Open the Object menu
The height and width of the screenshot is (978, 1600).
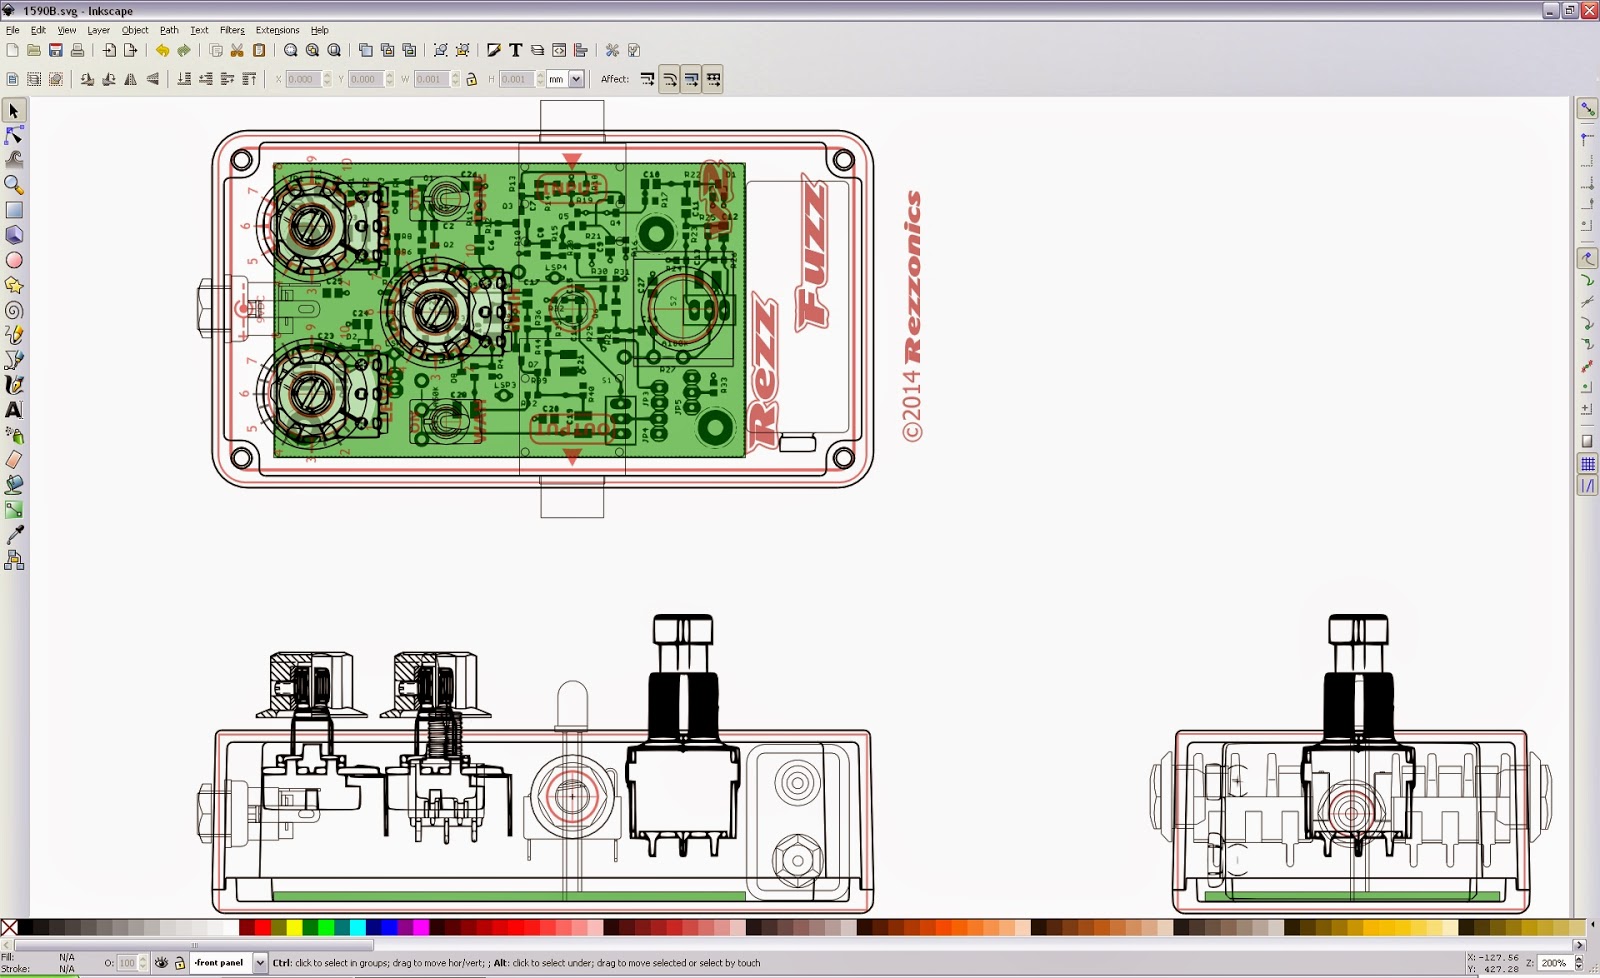coord(135,30)
